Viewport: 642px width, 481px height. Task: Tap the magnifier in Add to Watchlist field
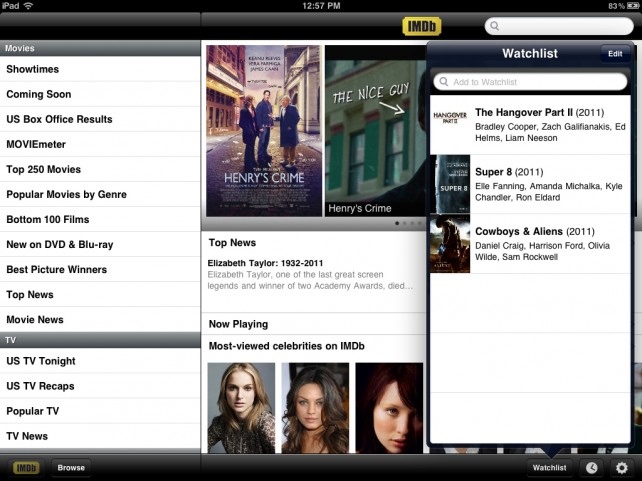pyautogui.click(x=444, y=82)
